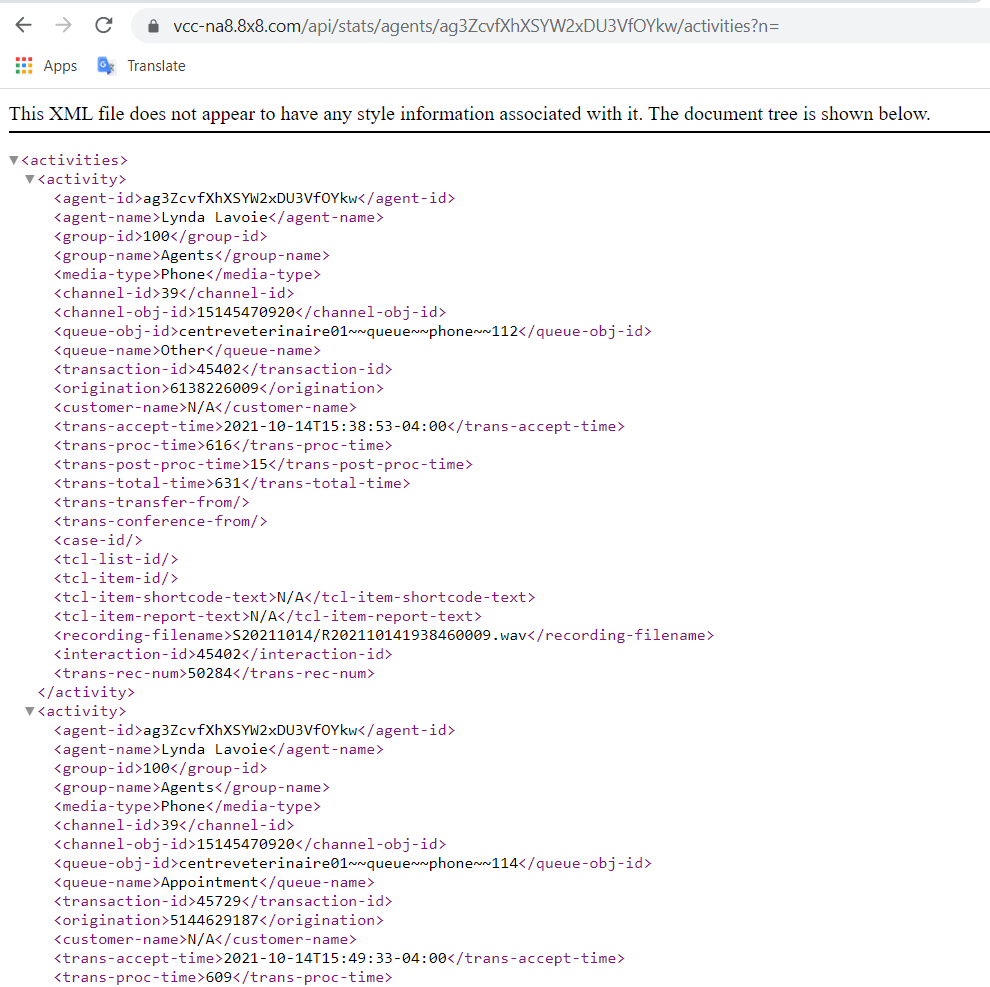Collapse the root activities node triangle
Viewport: 990px width, 987px height.
click(x=14, y=160)
